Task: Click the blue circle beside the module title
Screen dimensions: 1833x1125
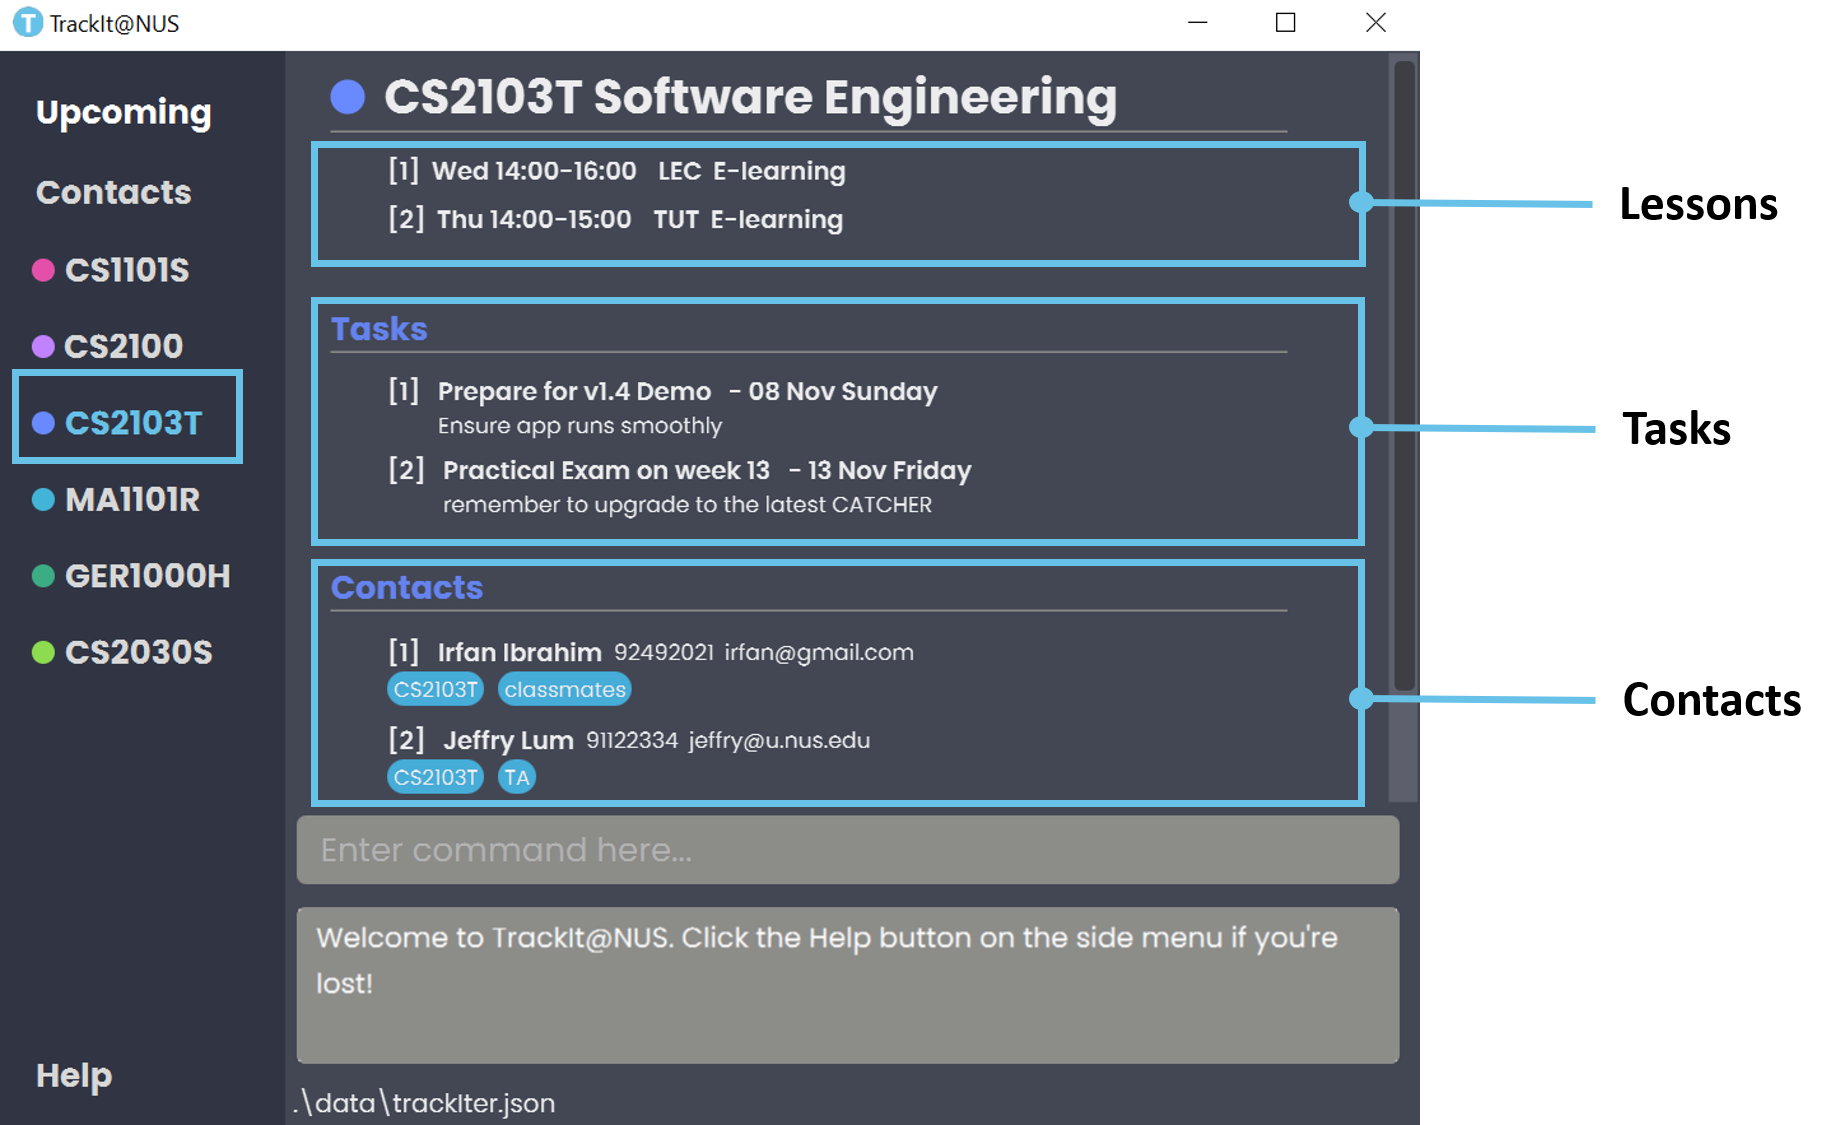Action: pos(347,97)
